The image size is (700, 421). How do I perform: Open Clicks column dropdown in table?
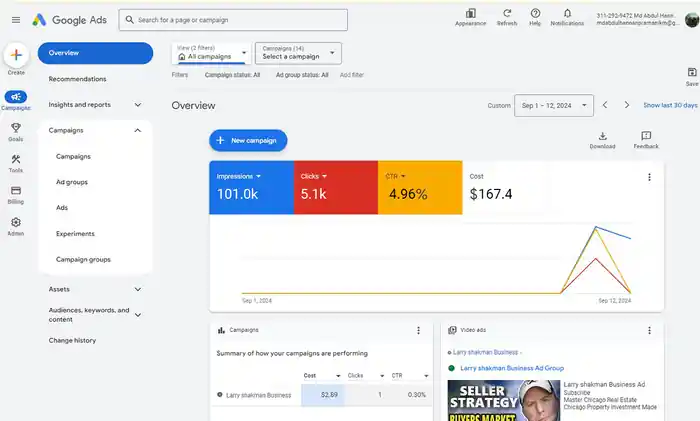(x=382, y=376)
